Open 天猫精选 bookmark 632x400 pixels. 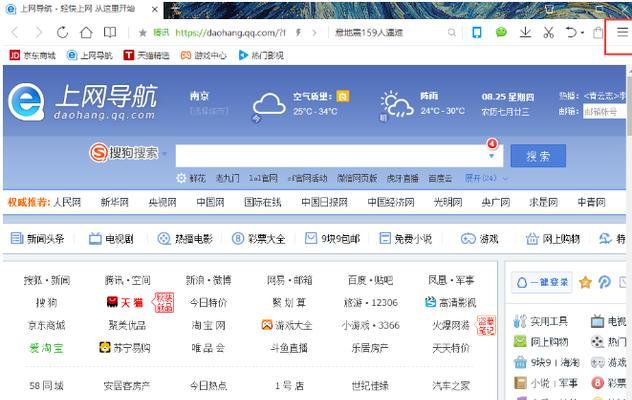pyautogui.click(x=146, y=55)
